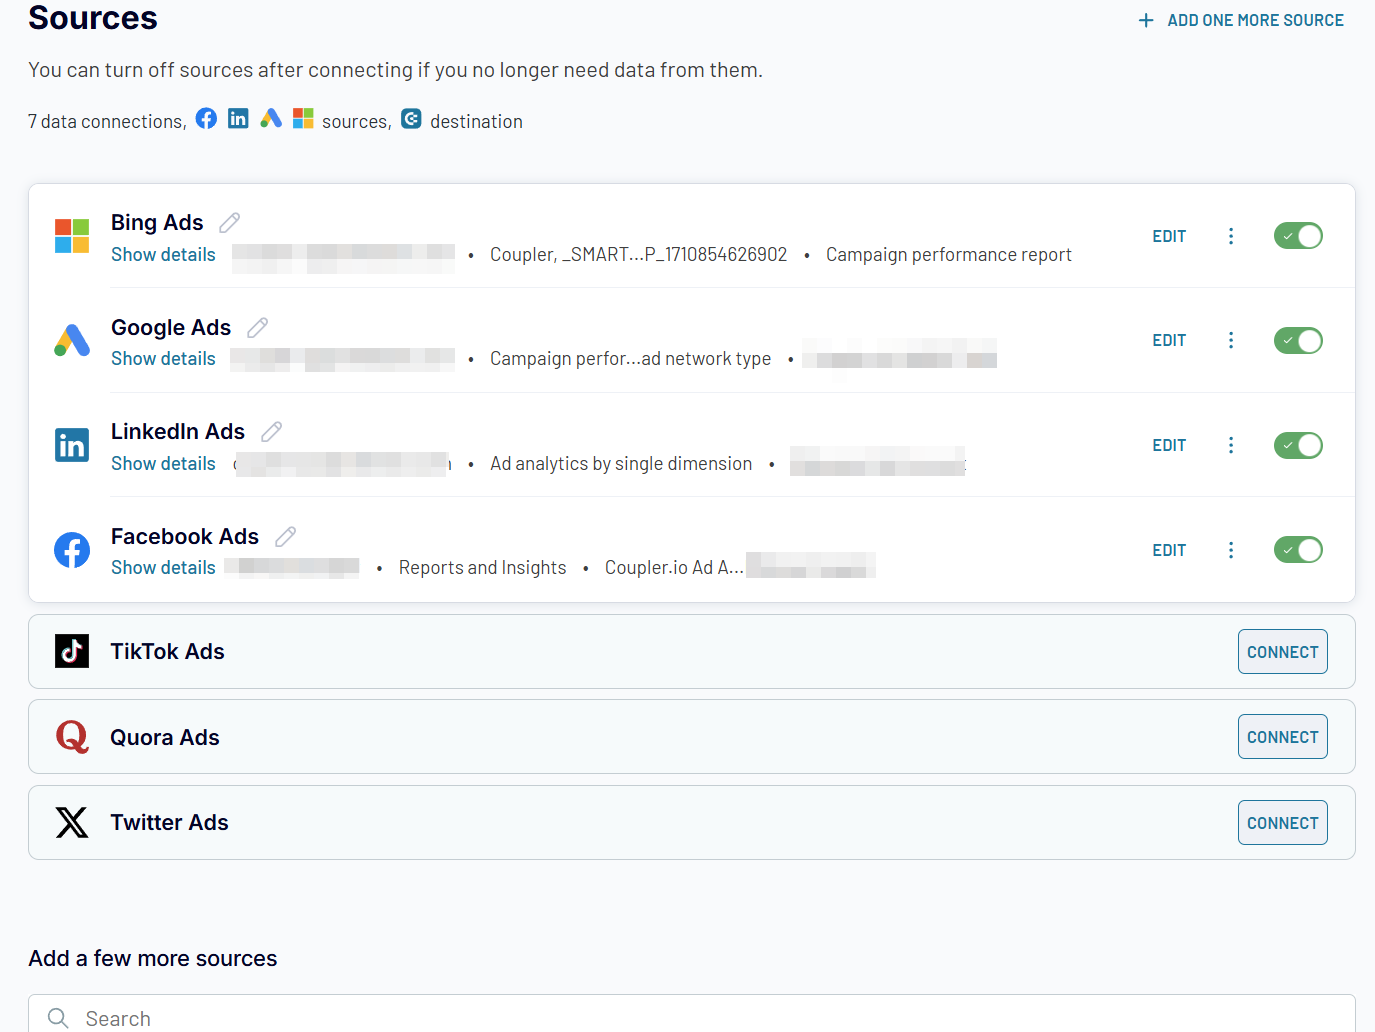Click the destination icon in the connections summary
This screenshot has height=1032, width=1375.
click(411, 118)
